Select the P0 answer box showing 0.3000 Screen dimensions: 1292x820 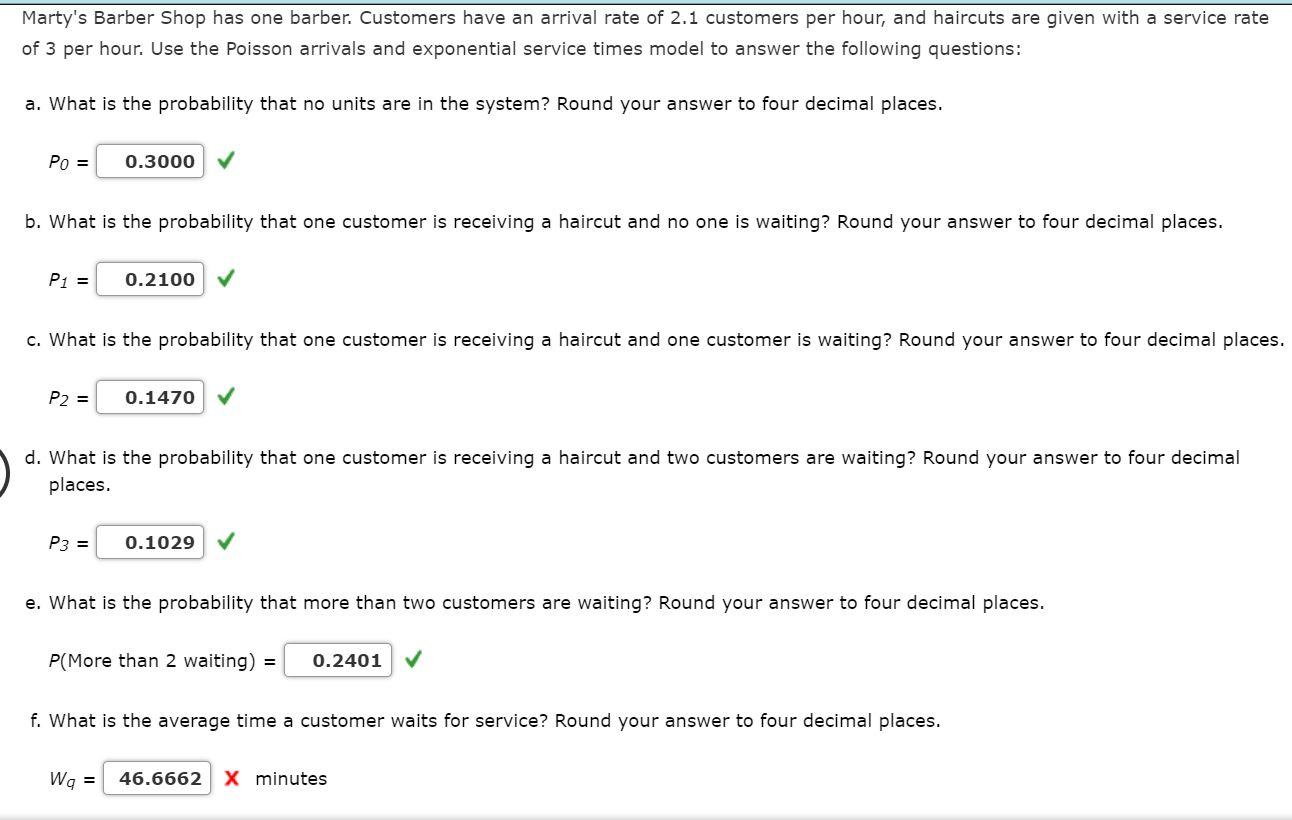(149, 160)
